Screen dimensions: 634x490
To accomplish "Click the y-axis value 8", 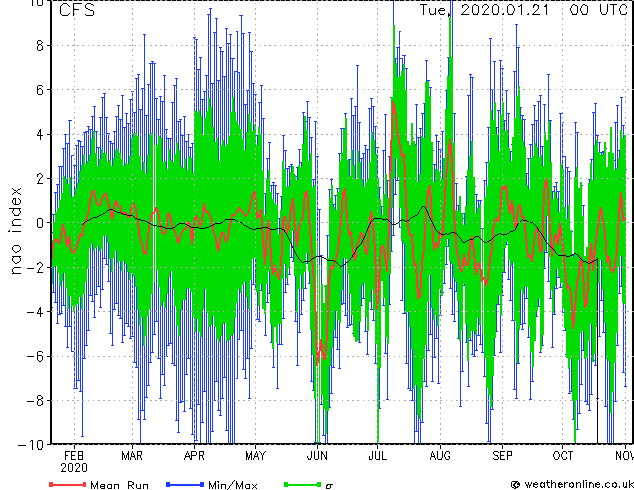I will pos(40,45).
